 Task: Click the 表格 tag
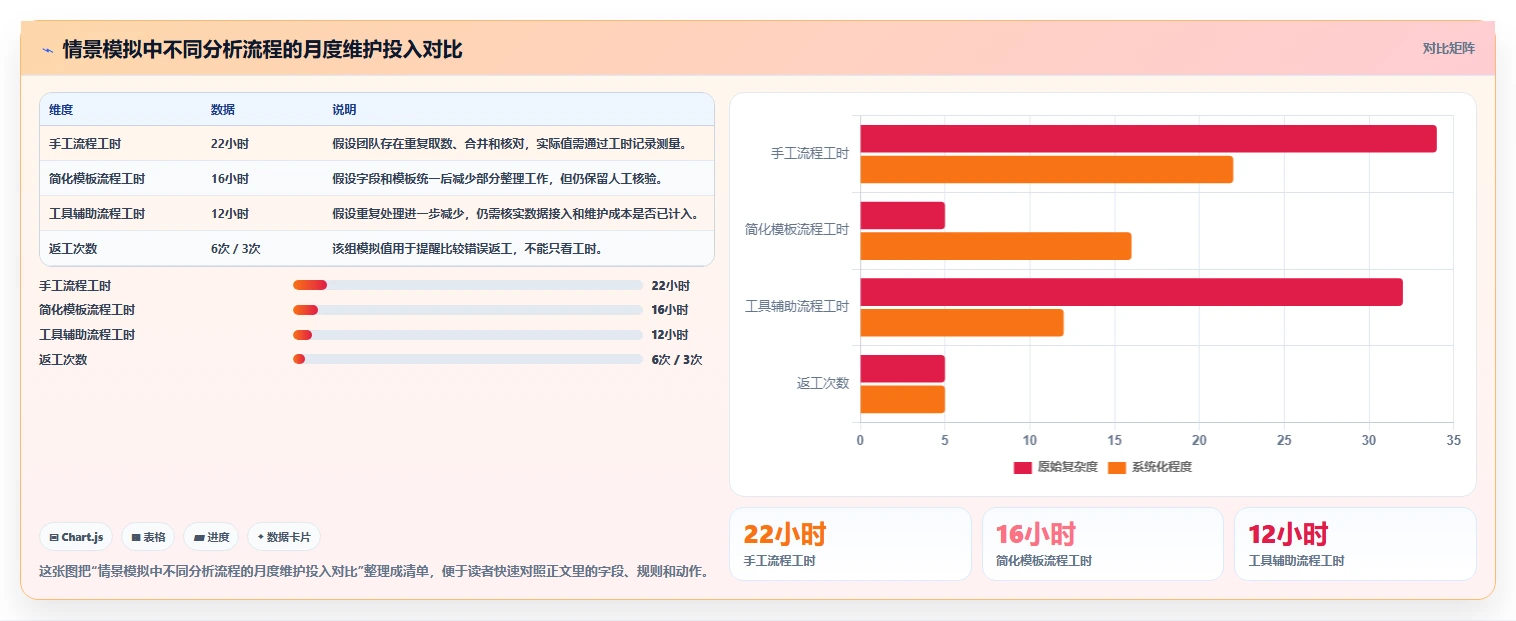pyautogui.click(x=148, y=537)
